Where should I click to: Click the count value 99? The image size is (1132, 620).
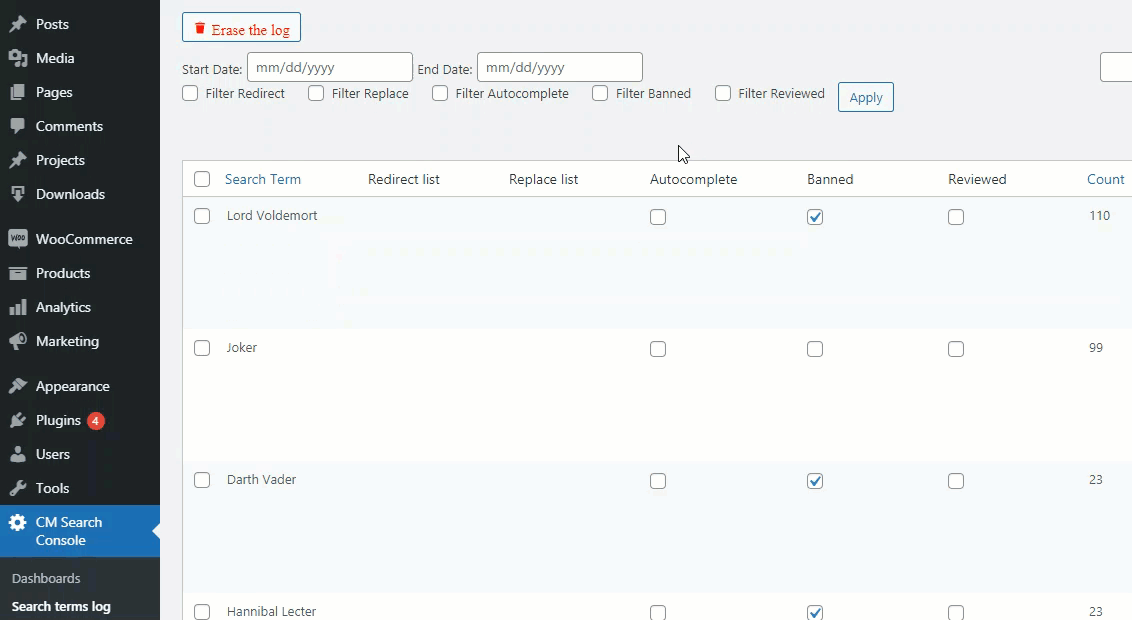[x=1096, y=347]
